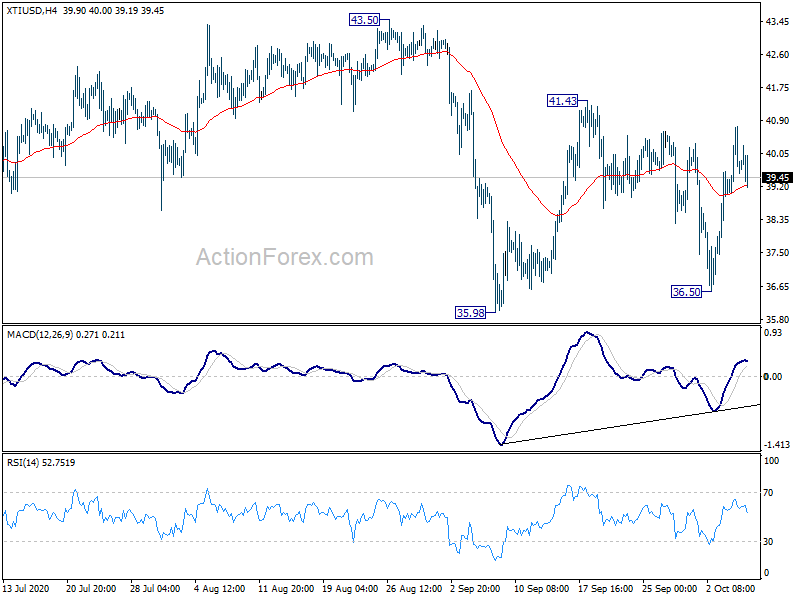
Task: Select the 36.50 low price label
Action: click(x=686, y=292)
